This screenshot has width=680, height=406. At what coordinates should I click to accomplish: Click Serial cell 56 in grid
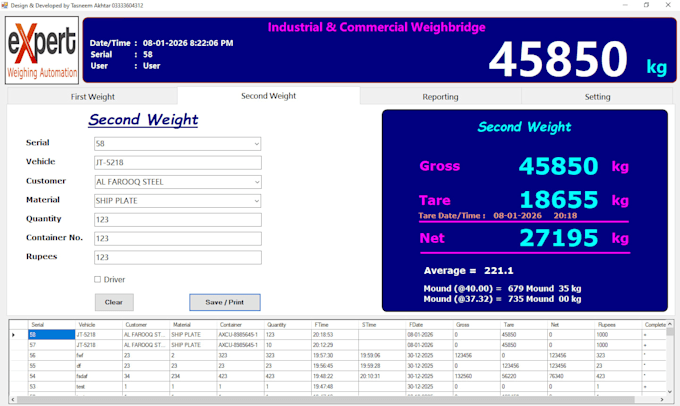[x=52, y=356]
